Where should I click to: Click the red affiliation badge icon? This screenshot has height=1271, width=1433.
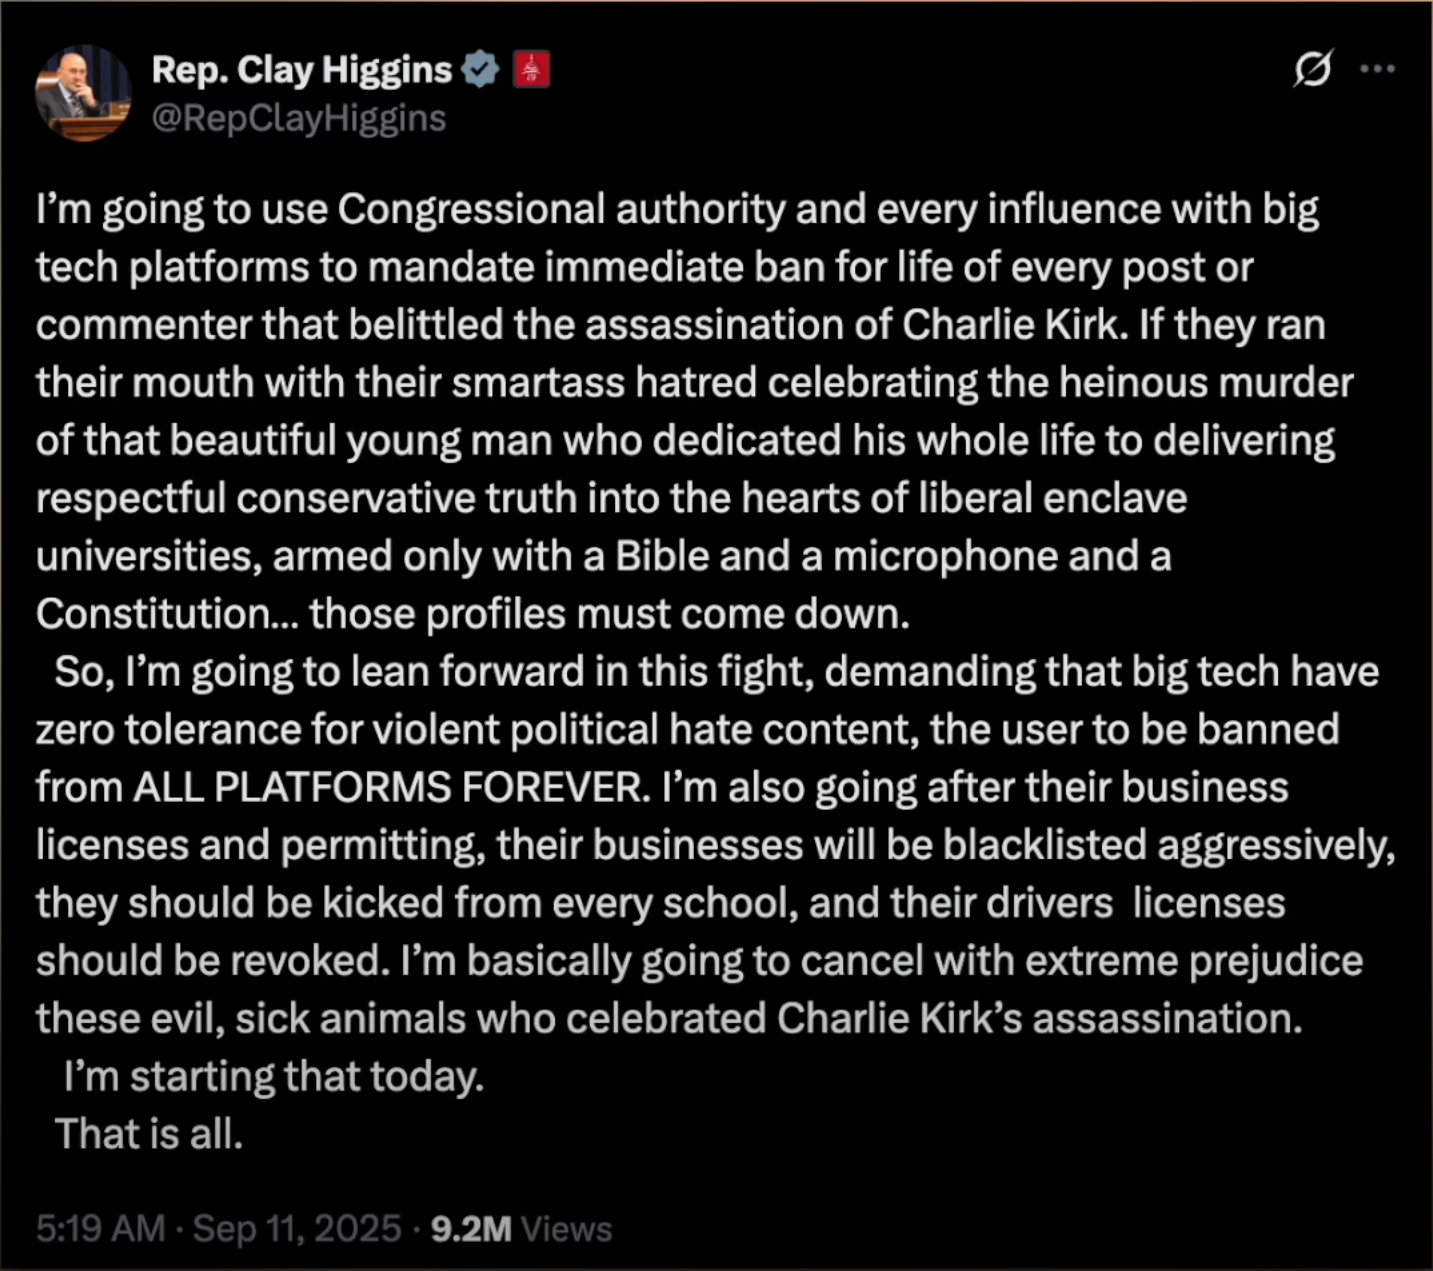click(x=531, y=70)
